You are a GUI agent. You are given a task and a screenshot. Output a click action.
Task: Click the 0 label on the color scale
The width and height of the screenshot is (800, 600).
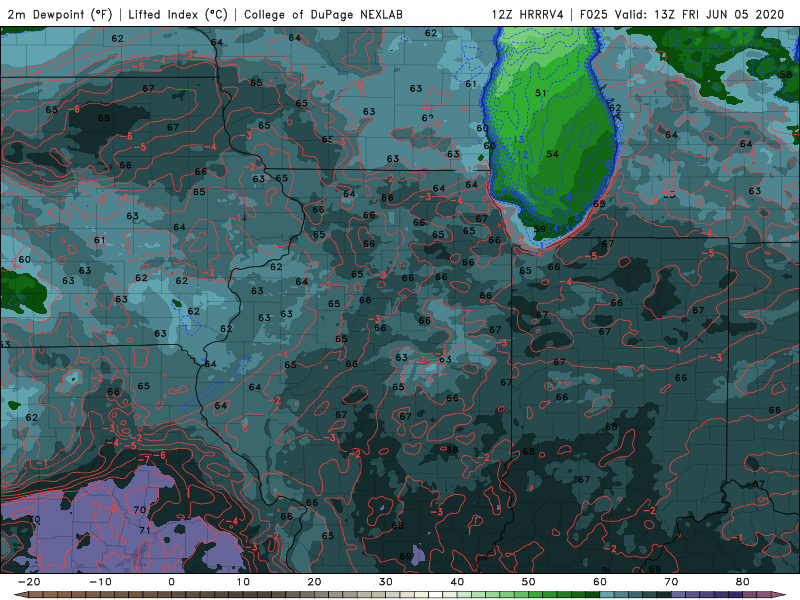pyautogui.click(x=171, y=582)
